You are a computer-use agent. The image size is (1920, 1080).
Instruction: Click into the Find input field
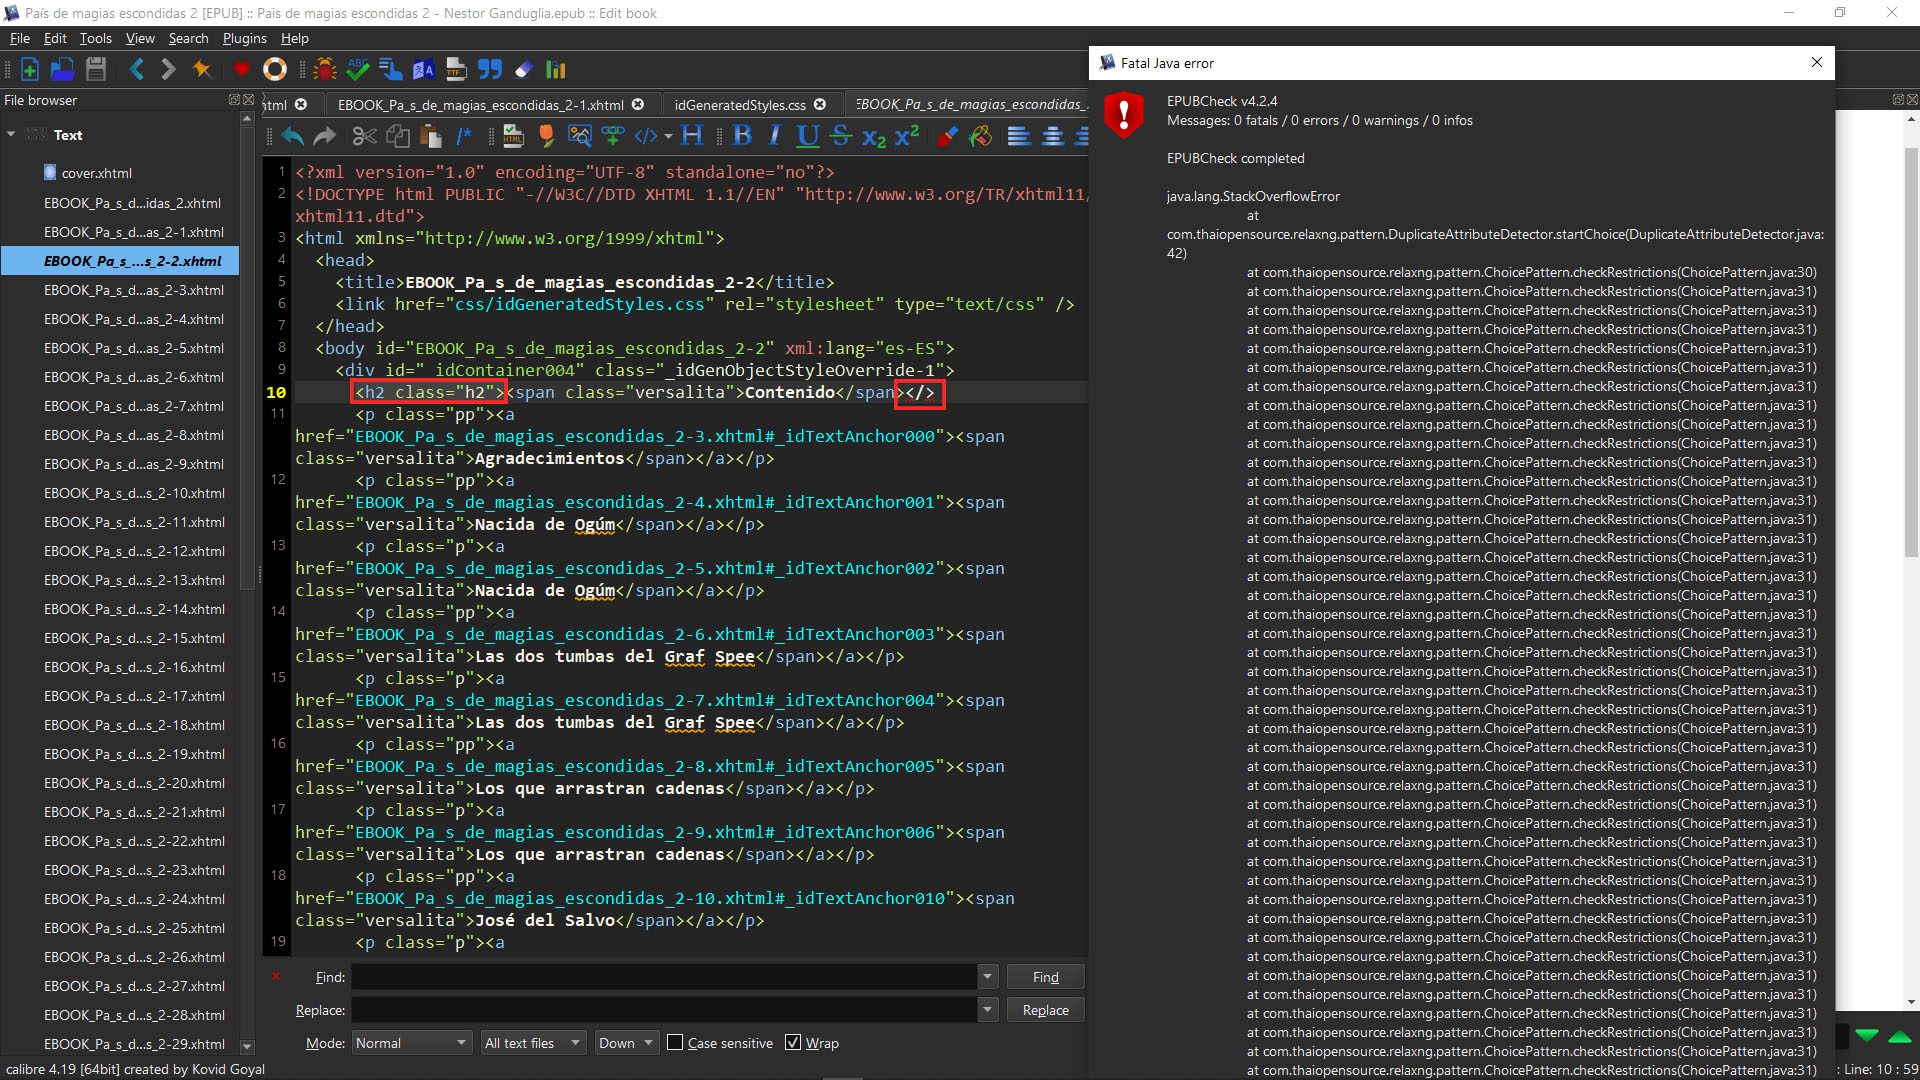point(663,977)
